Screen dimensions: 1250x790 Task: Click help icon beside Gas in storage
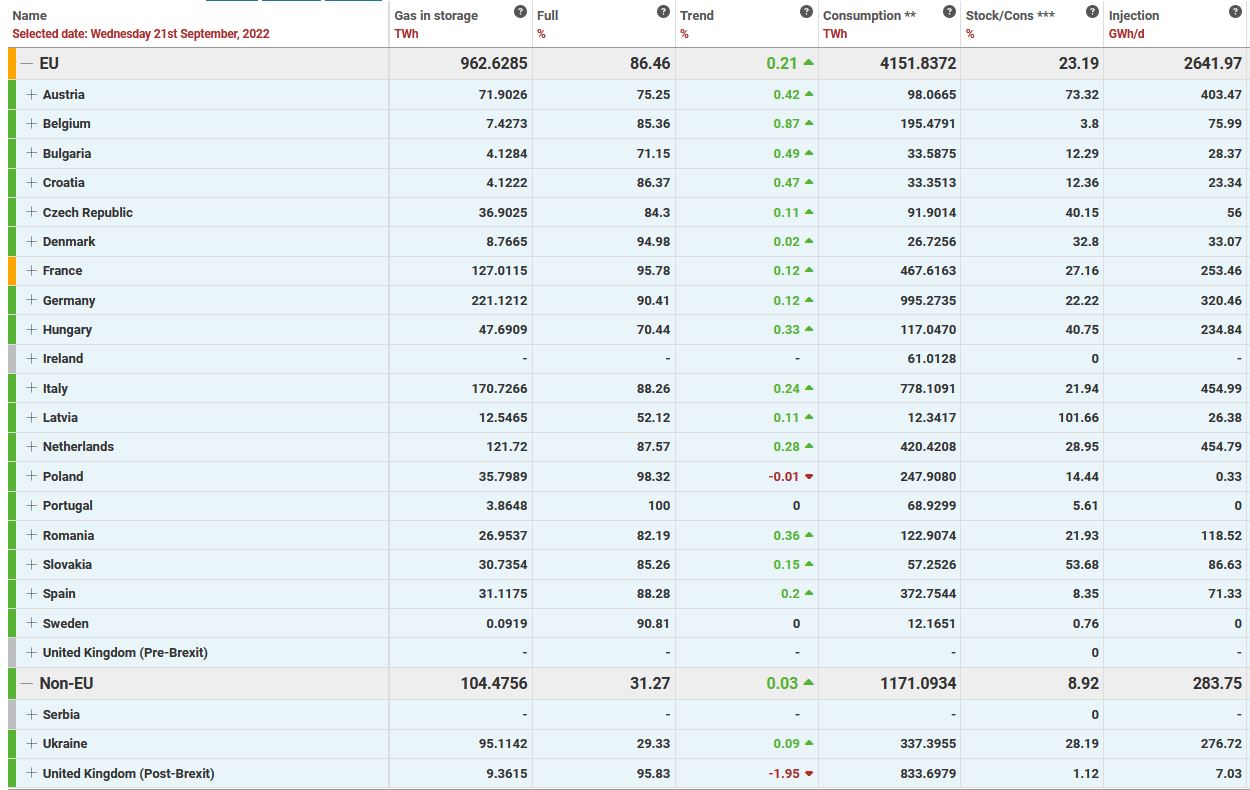[x=520, y=12]
